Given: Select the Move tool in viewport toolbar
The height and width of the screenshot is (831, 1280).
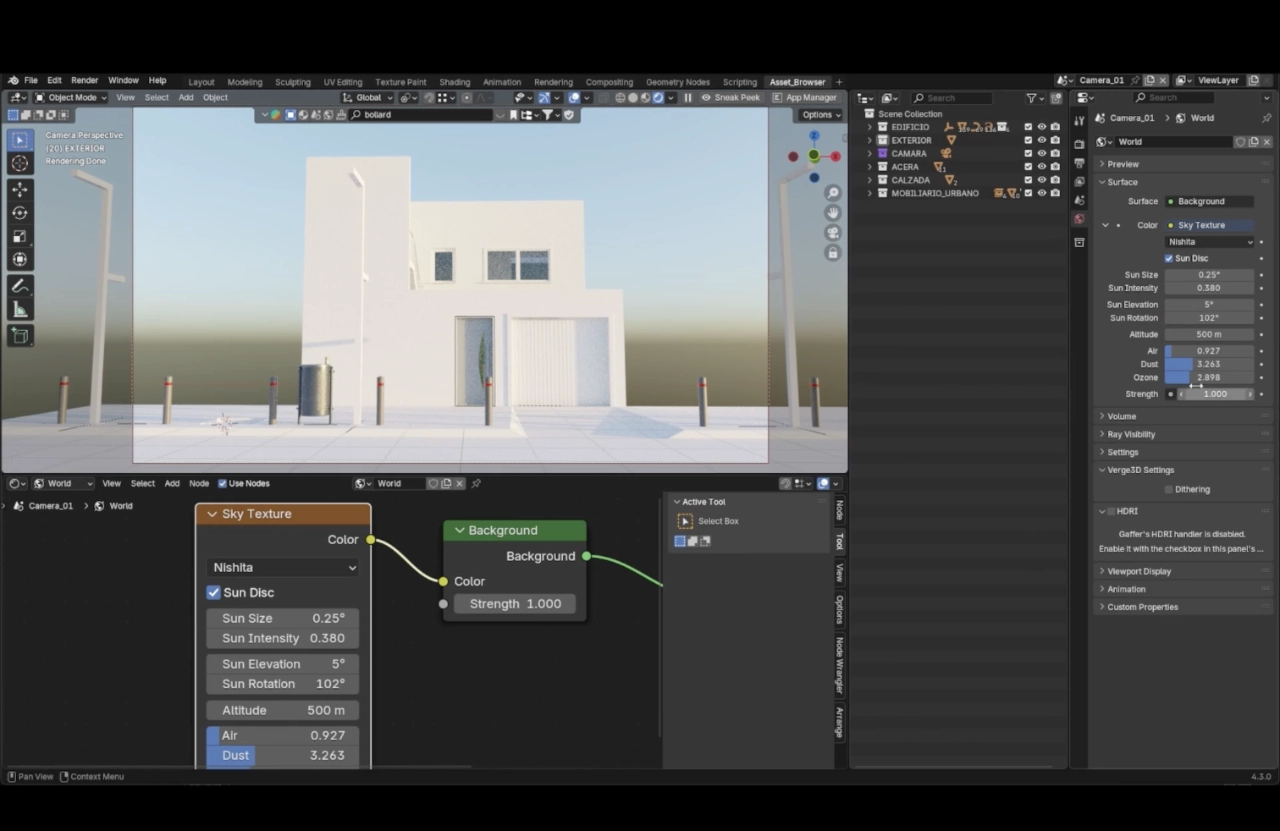Looking at the screenshot, I should tap(20, 189).
